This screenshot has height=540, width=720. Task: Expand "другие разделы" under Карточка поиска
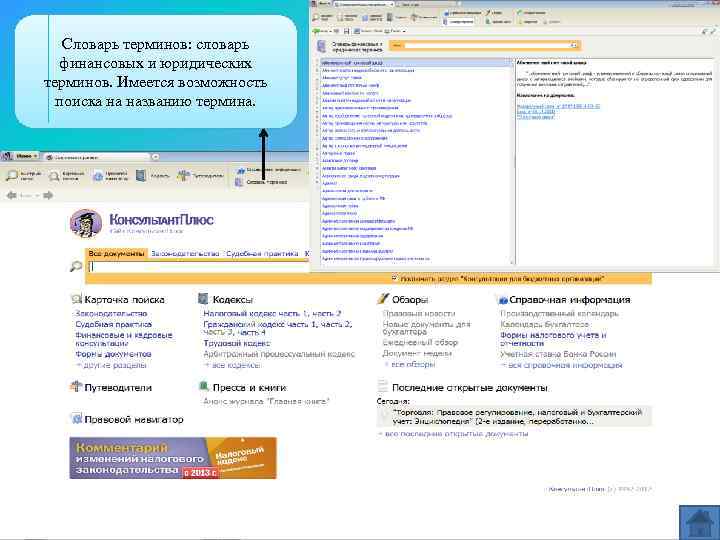click(112, 366)
